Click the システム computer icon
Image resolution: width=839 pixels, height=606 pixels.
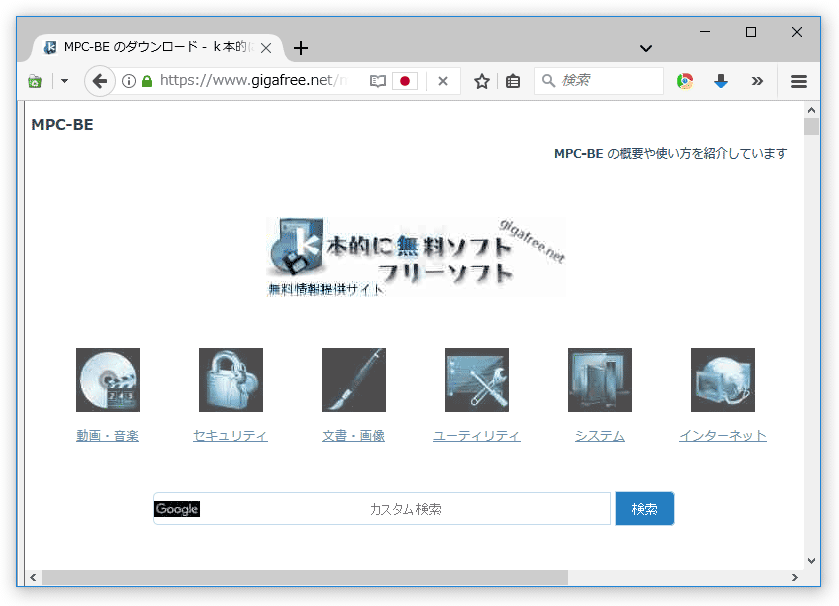tap(600, 380)
